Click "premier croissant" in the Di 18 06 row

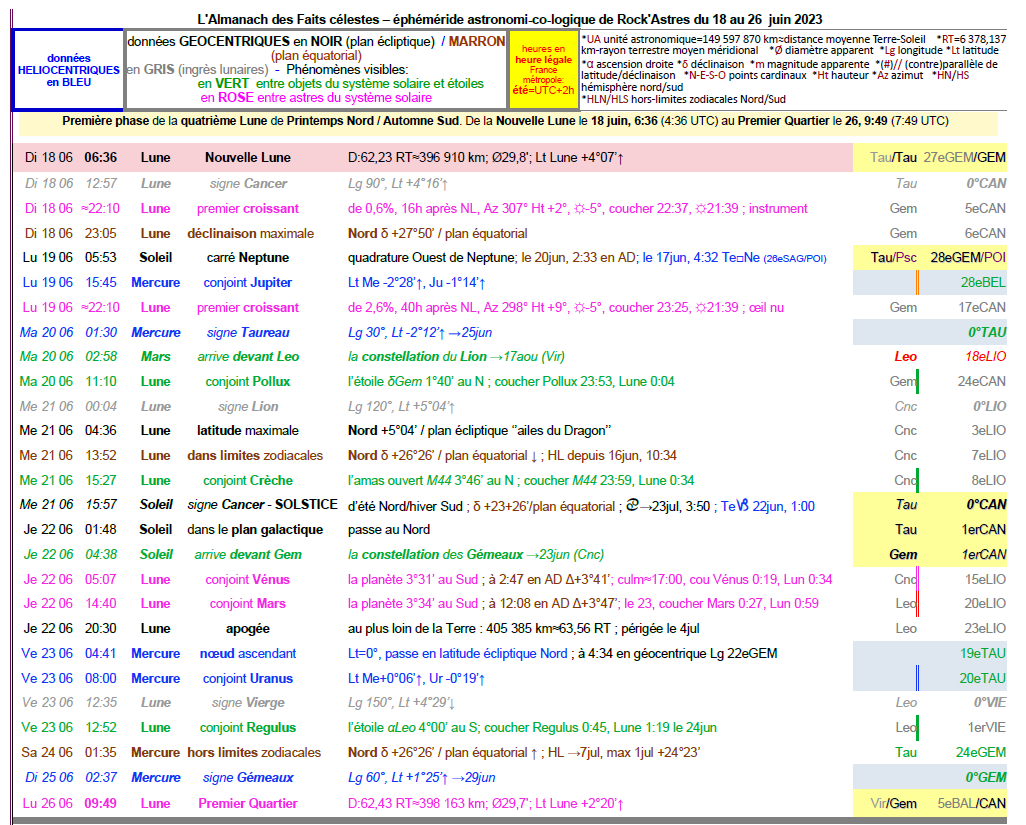[247, 209]
